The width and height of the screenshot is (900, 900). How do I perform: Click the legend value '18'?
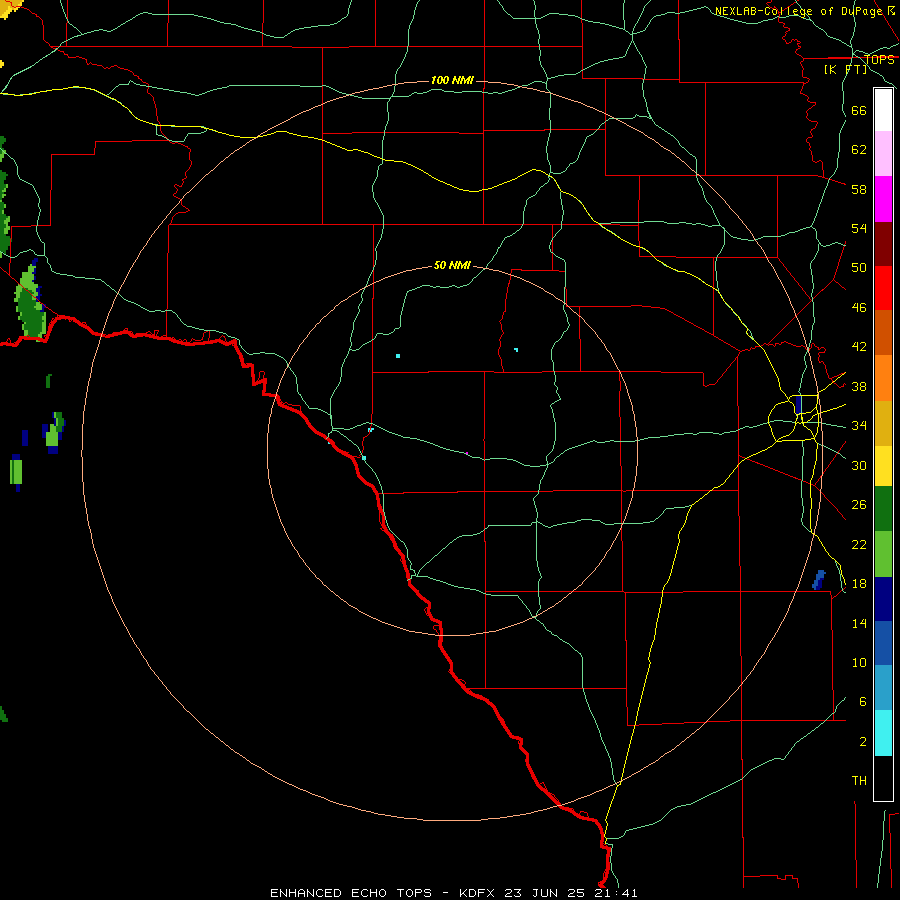(x=859, y=584)
